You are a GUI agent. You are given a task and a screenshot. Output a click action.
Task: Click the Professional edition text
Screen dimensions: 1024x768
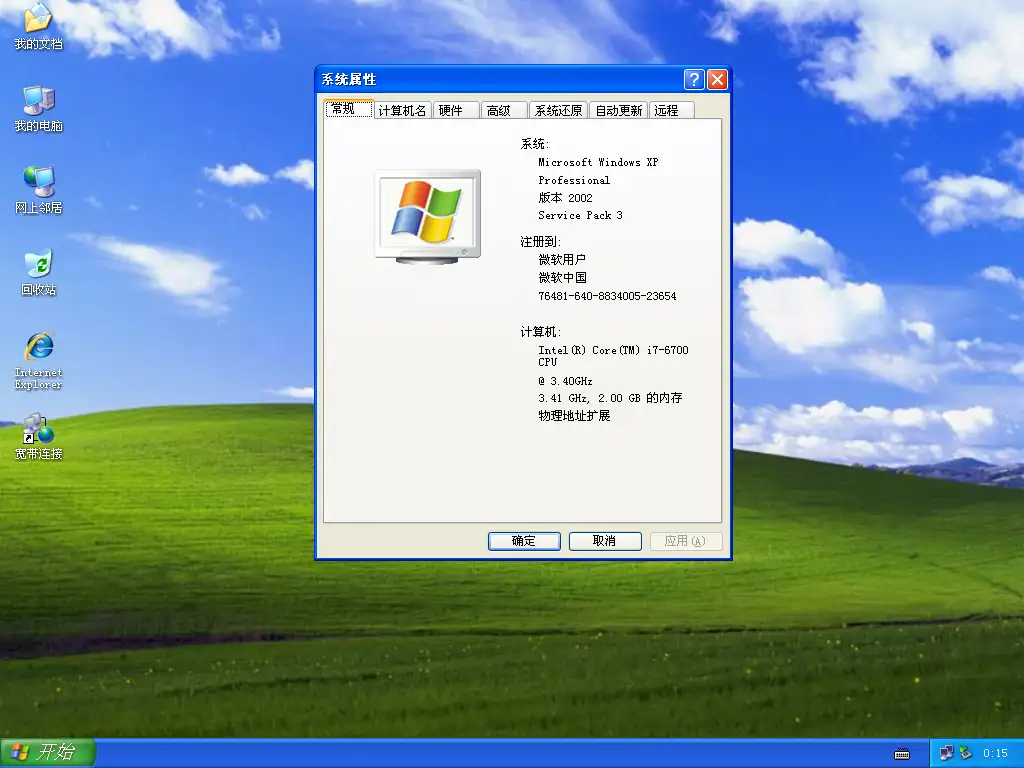tap(573, 180)
